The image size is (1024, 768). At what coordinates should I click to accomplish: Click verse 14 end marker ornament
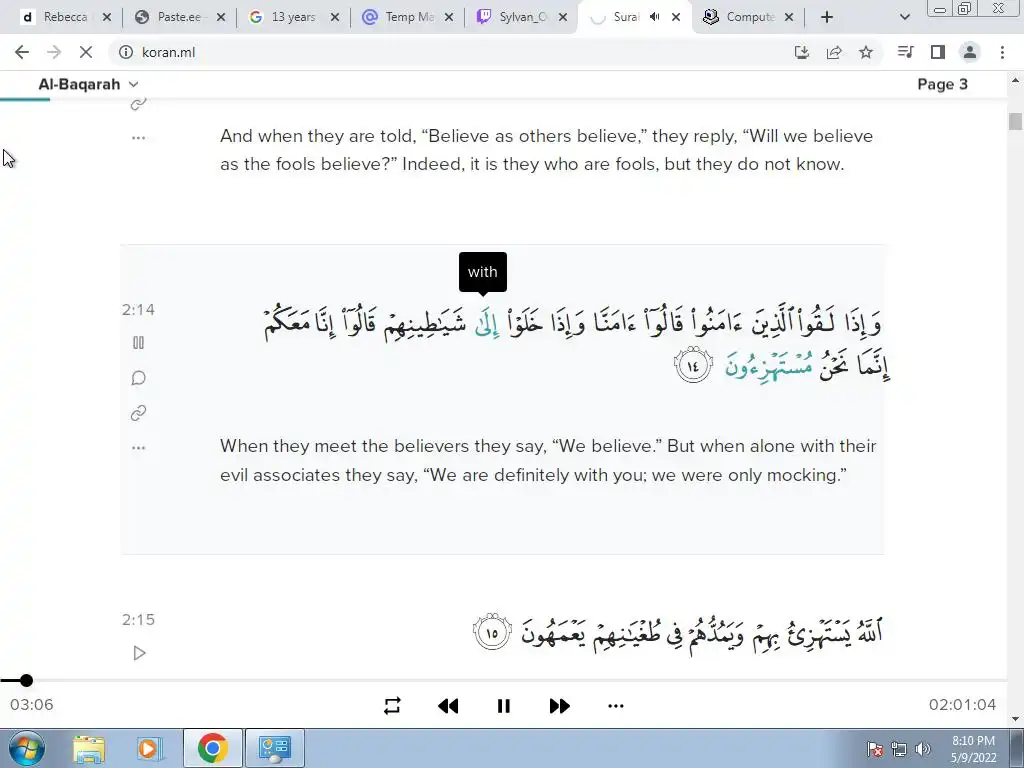pyautogui.click(x=693, y=366)
